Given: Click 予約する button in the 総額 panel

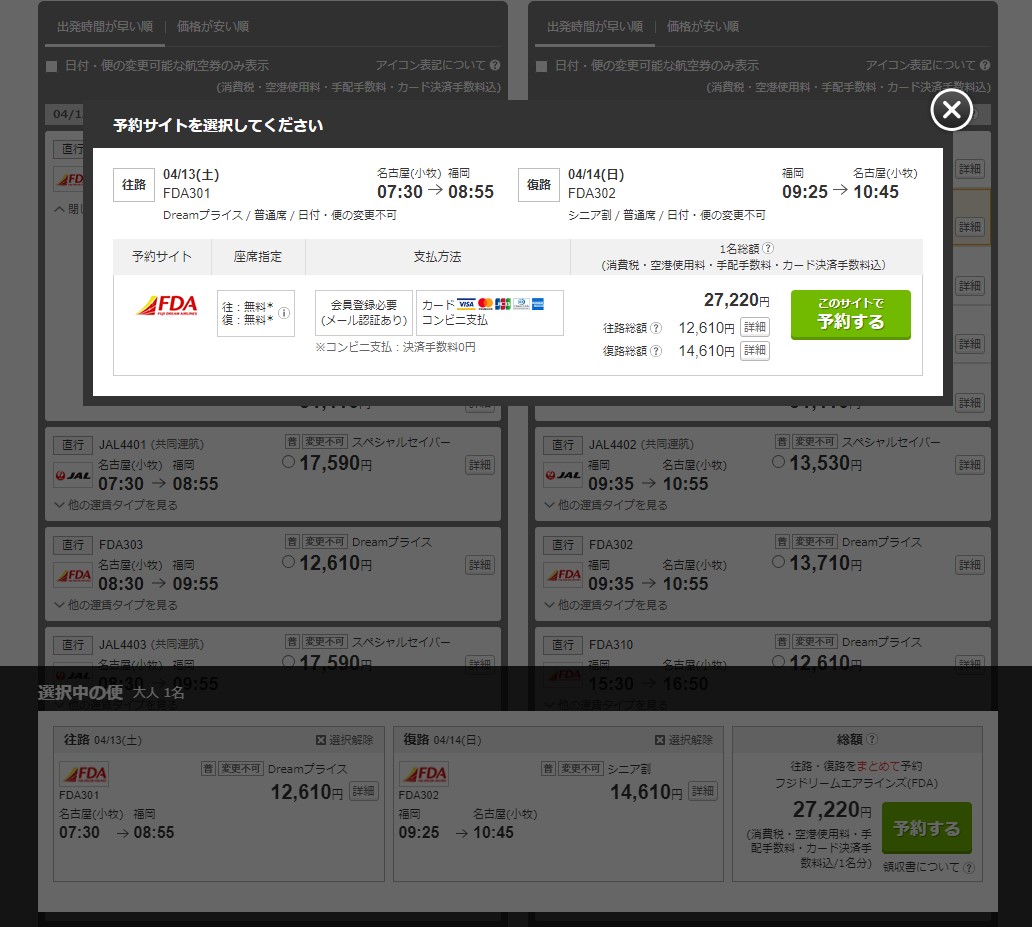Looking at the screenshot, I should (926, 828).
